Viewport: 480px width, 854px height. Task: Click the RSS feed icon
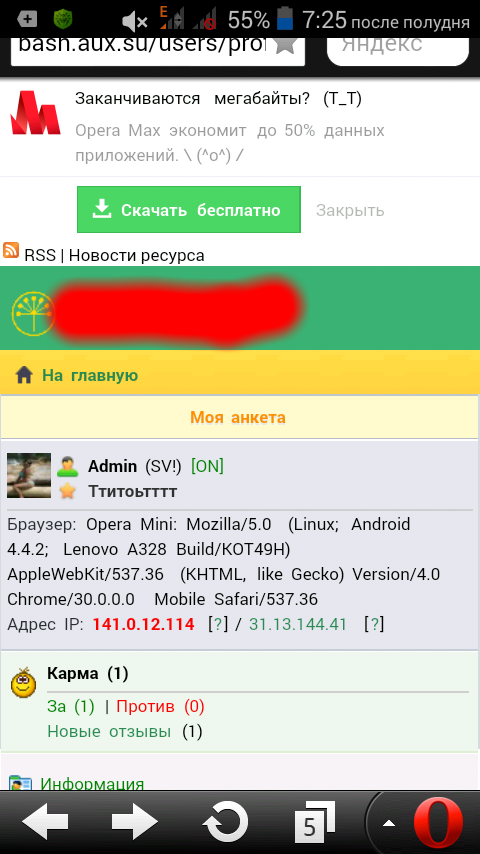tap(11, 251)
